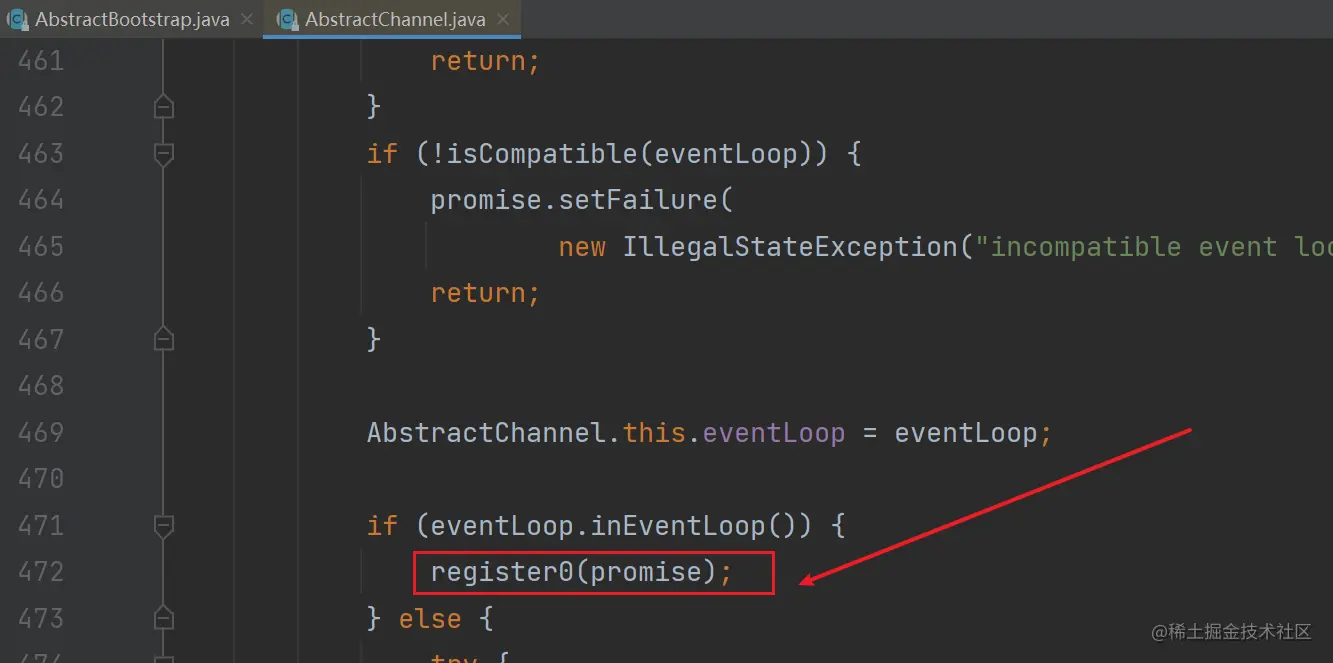Click line number 469 in the gutter
This screenshot has width=1333, height=663.
[x=41, y=433]
